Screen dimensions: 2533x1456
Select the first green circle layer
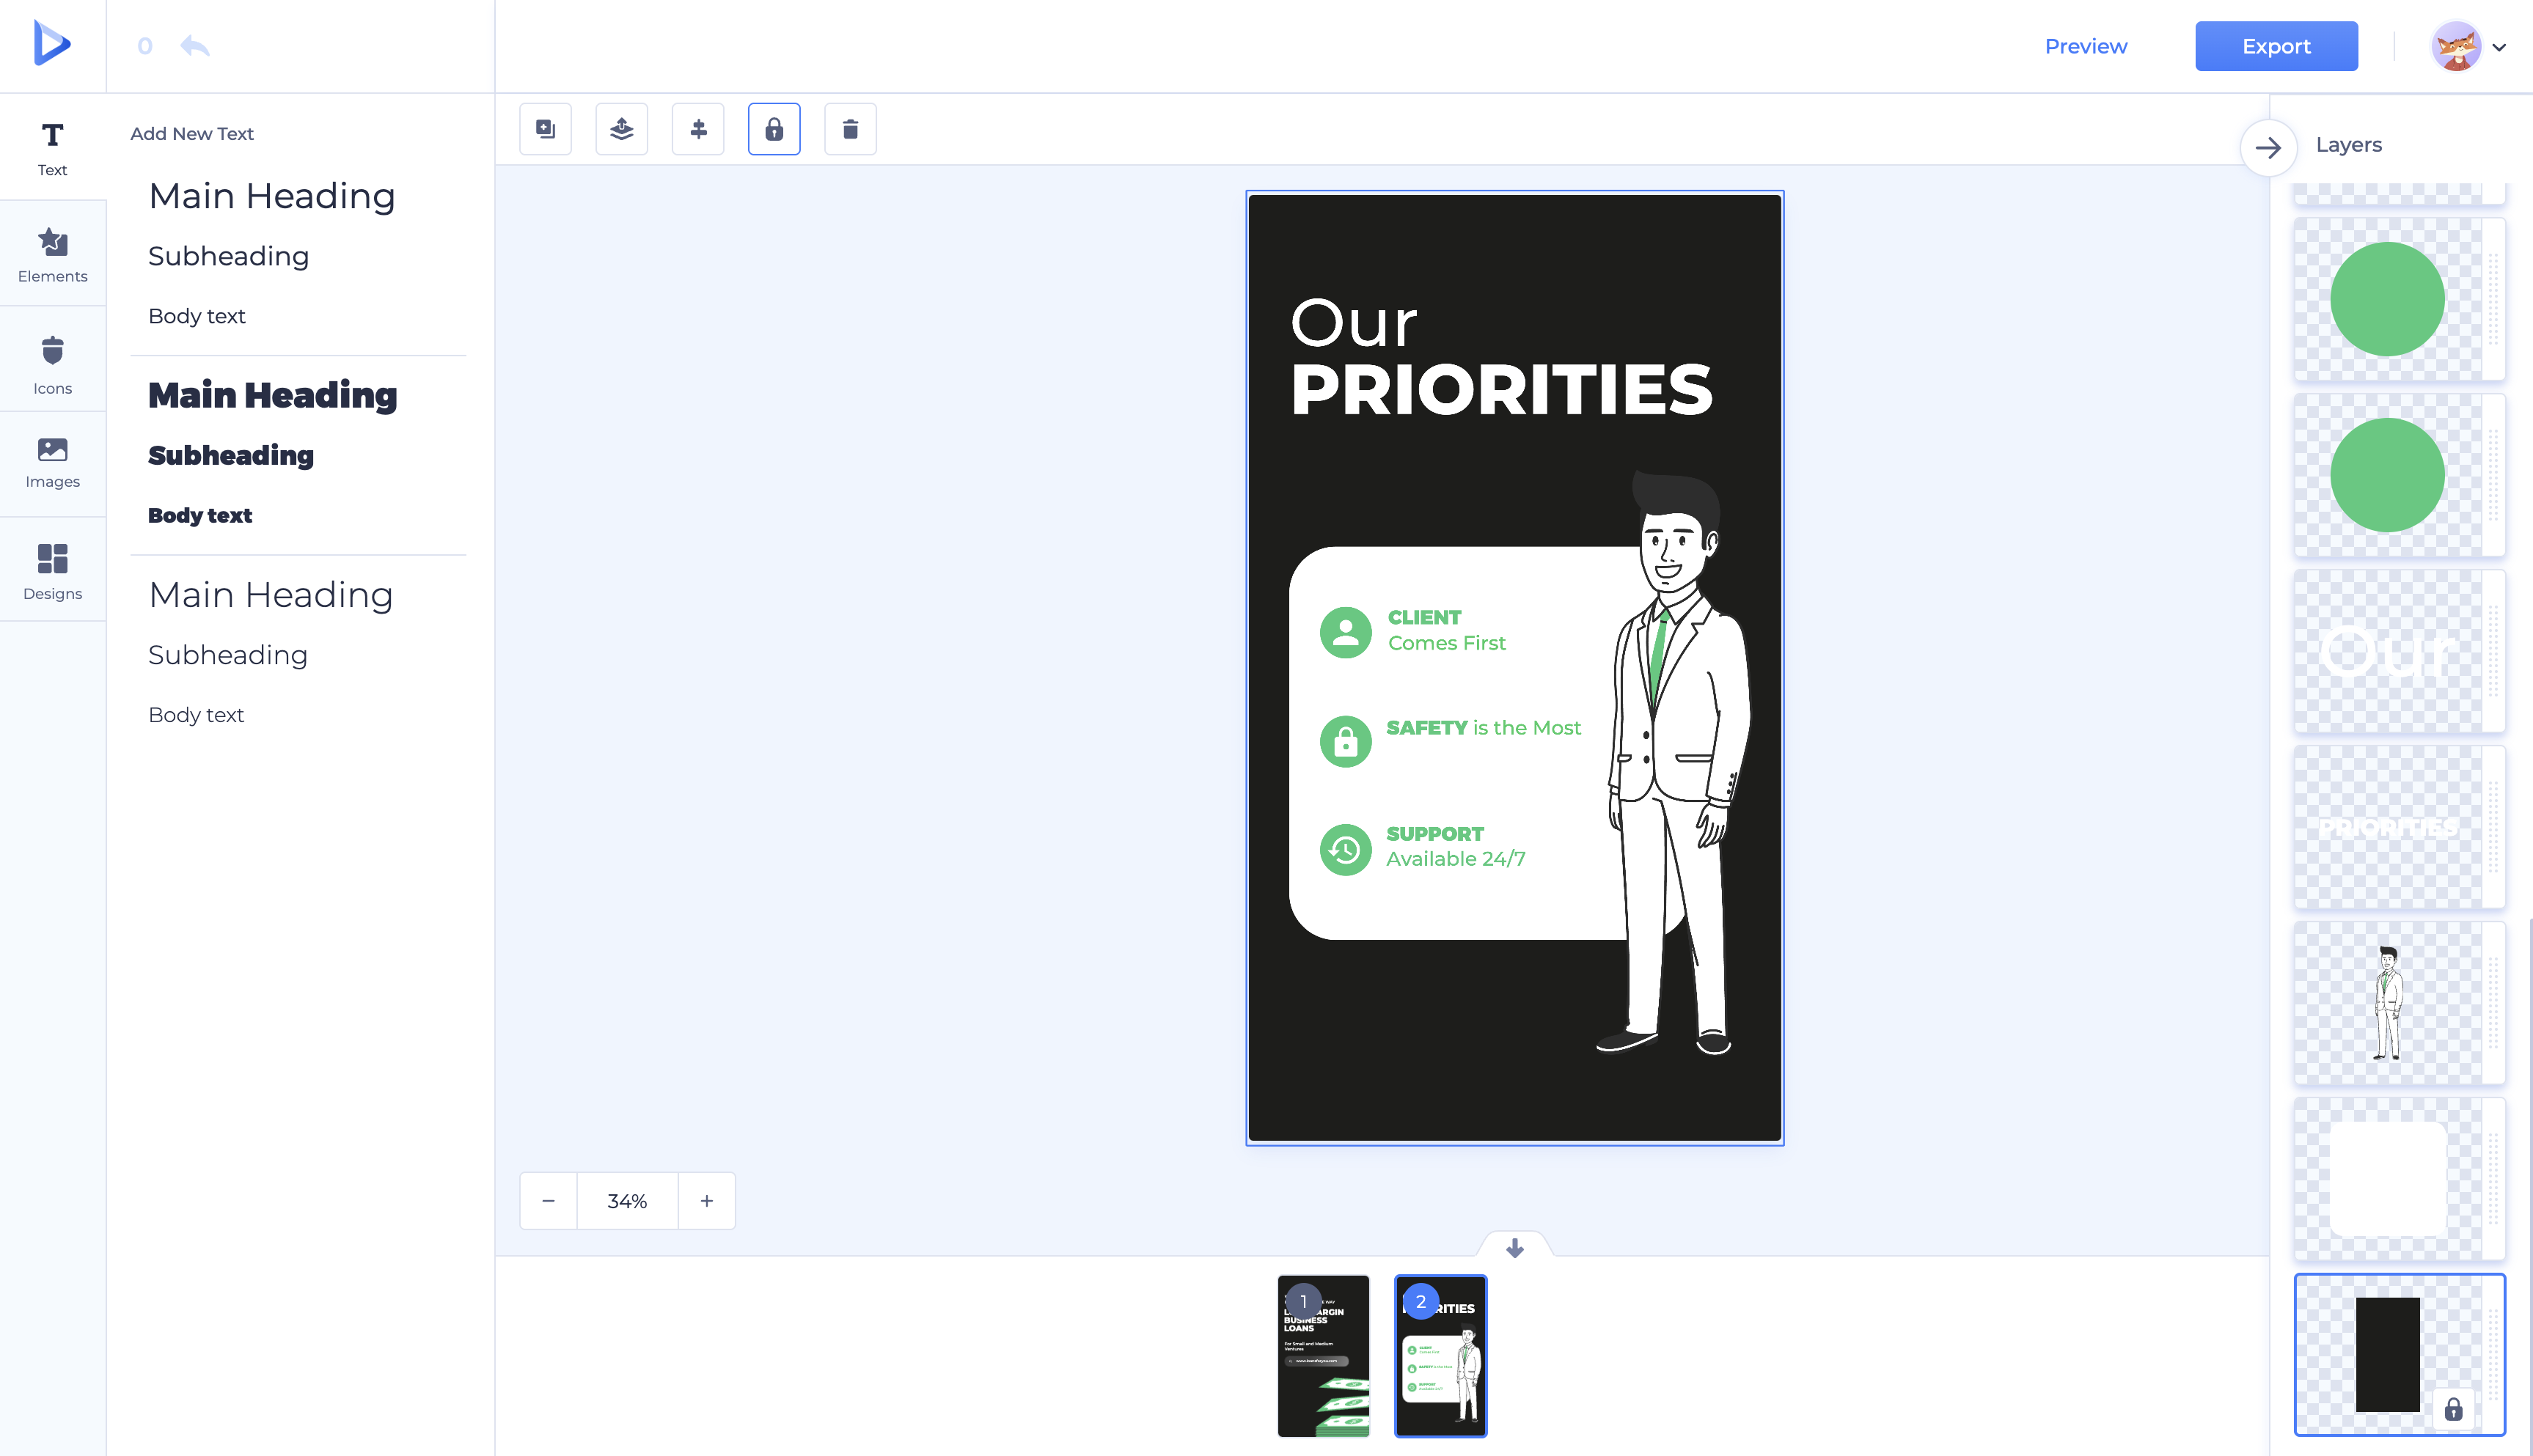[2399, 299]
